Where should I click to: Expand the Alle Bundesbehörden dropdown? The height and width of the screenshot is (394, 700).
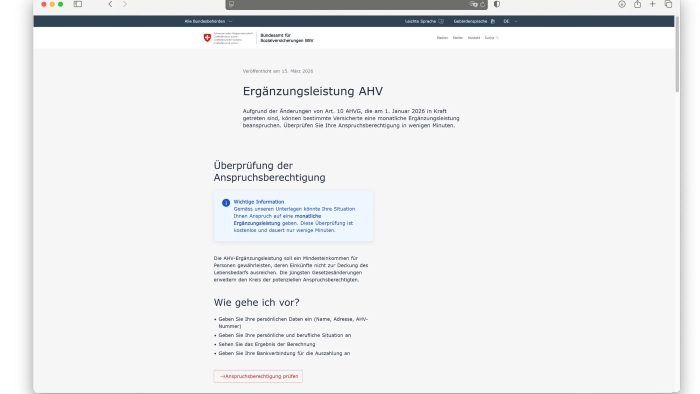(208, 21)
